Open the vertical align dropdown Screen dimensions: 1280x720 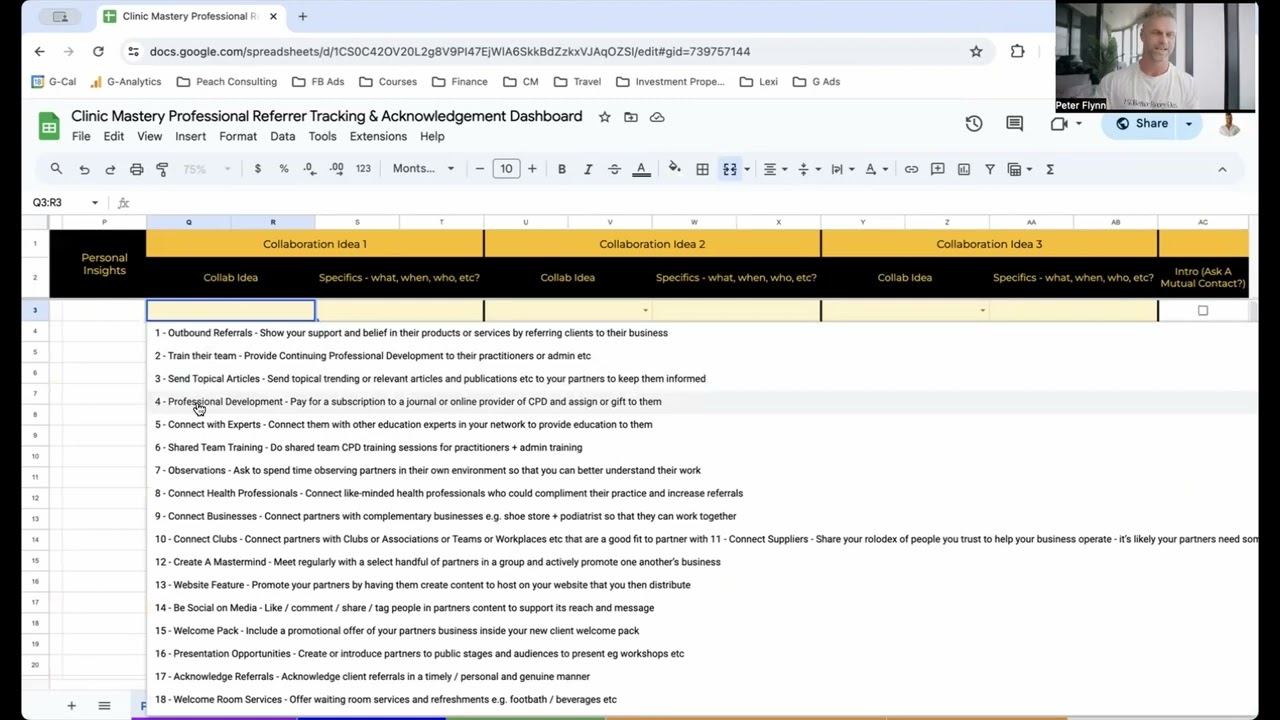click(807, 169)
